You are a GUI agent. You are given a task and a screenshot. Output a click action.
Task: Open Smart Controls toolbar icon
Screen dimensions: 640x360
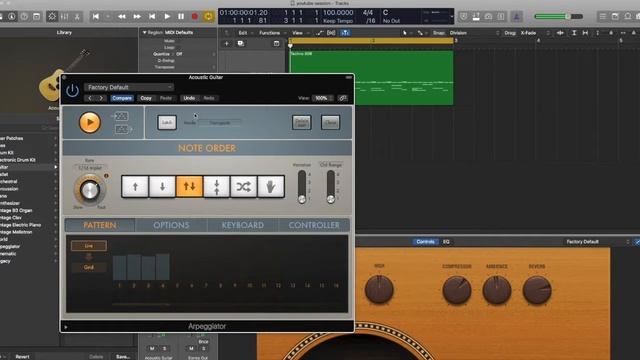tap(52, 16)
